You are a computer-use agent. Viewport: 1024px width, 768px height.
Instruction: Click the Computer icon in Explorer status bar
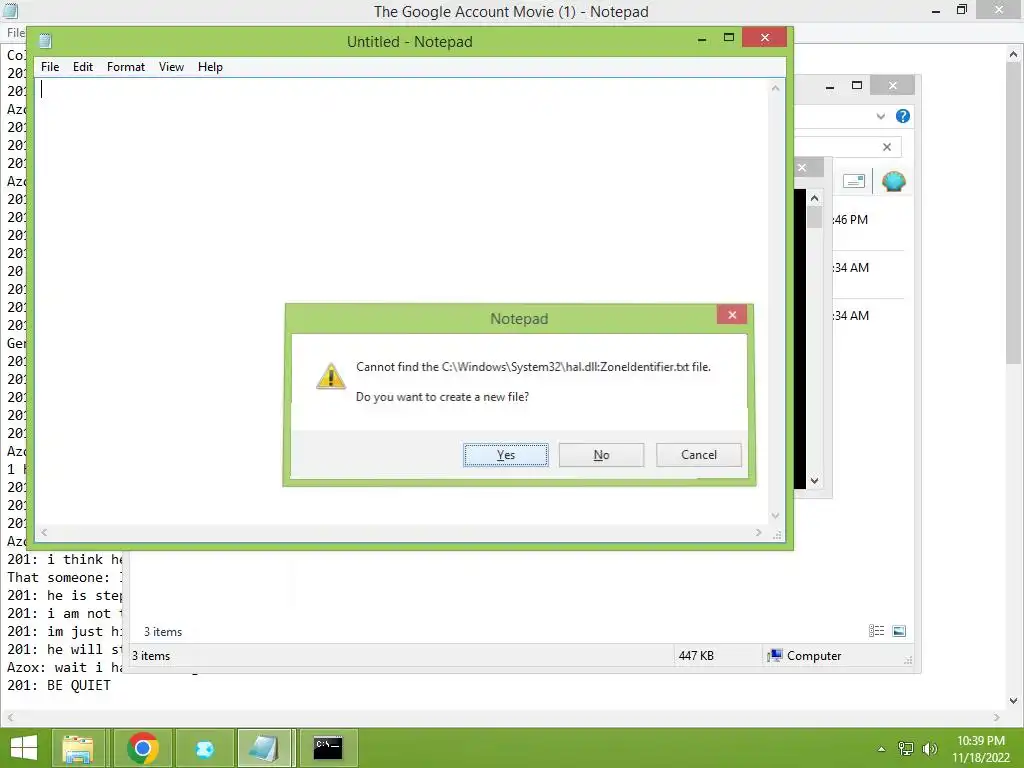pyautogui.click(x=775, y=656)
